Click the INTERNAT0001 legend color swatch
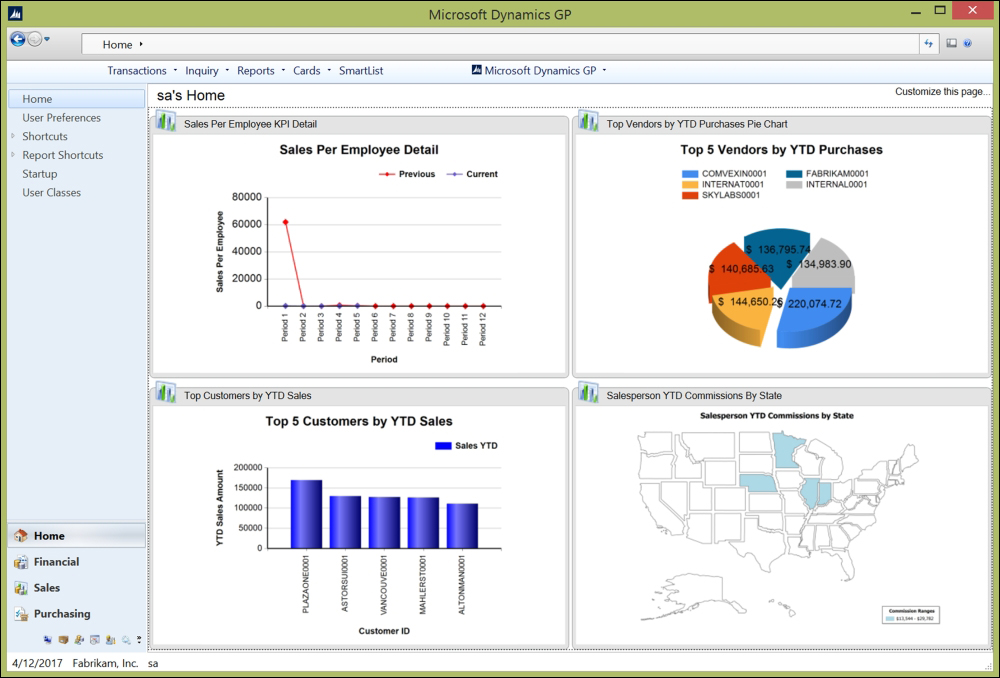1000x678 pixels. pos(690,185)
